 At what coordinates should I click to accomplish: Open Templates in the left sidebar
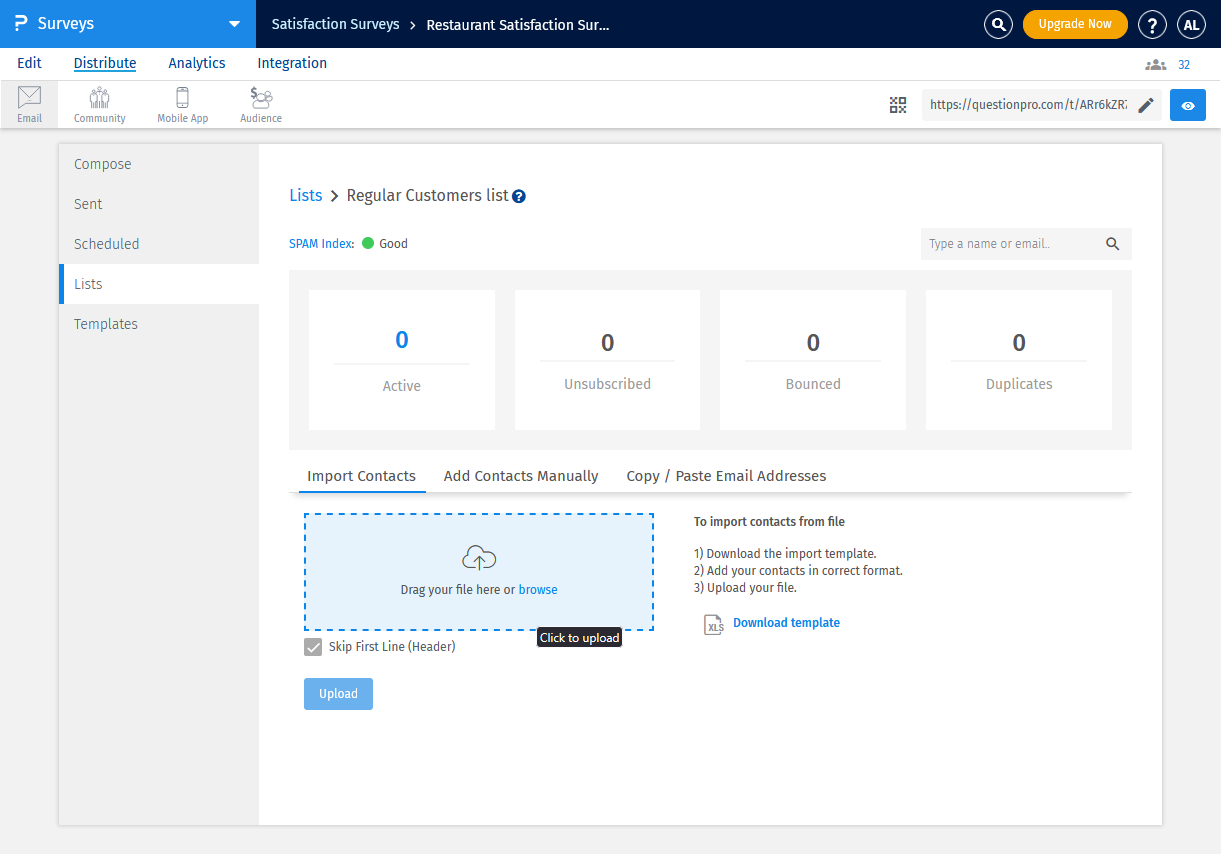[x=106, y=324]
